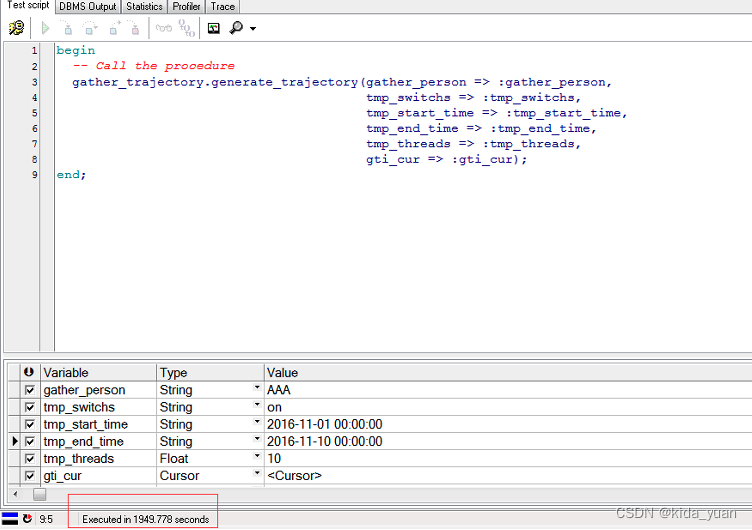The width and height of the screenshot is (752, 530).
Task: Click the tmp_threads value 10
Action: coord(508,459)
